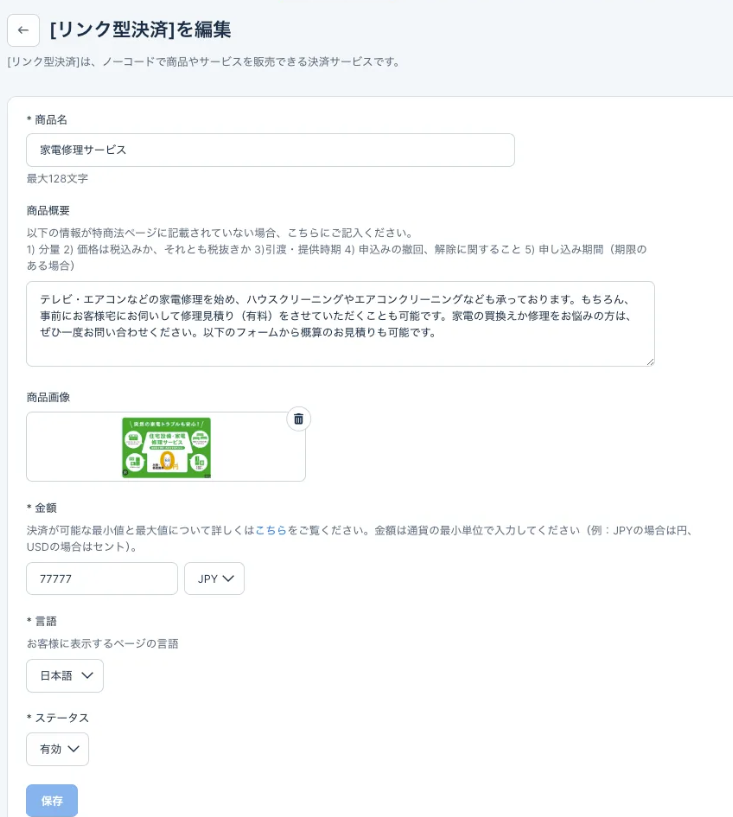
Task: Click the green product image thumbnail
Action: (166, 446)
